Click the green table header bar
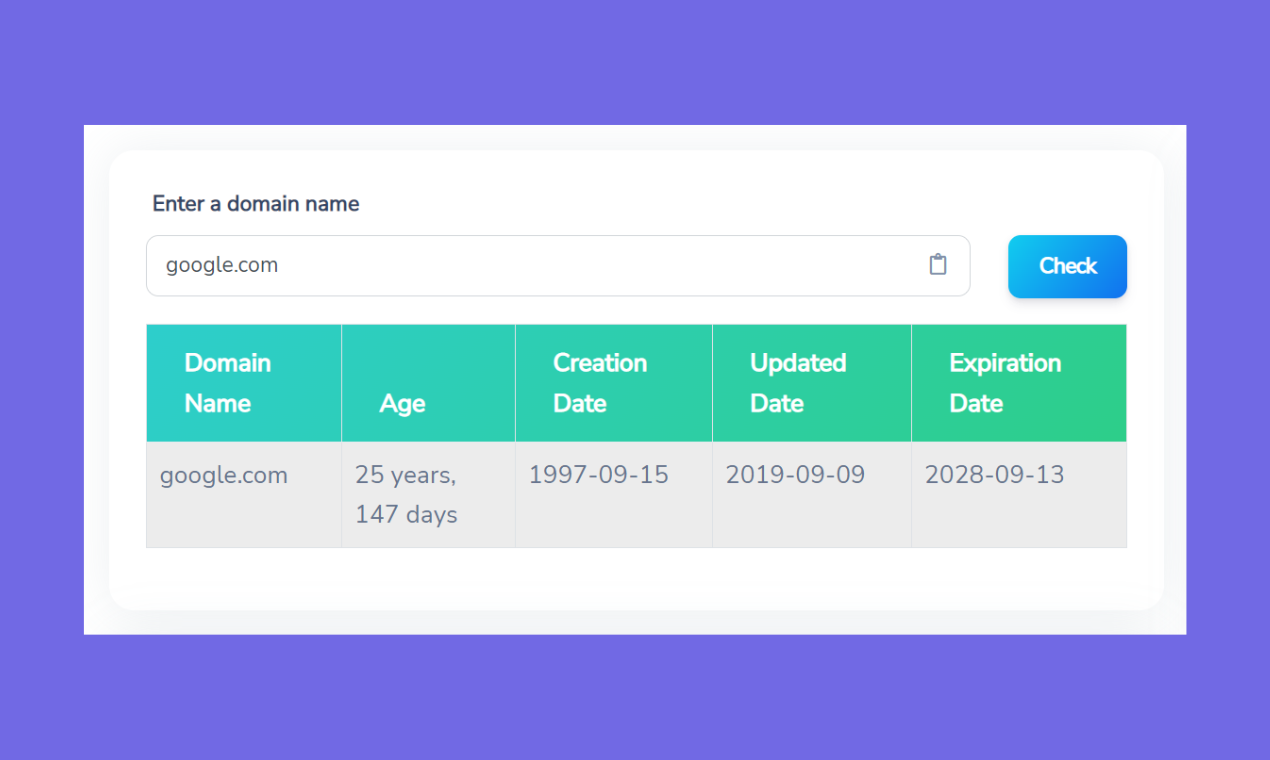Image resolution: width=1270 pixels, height=760 pixels. [636, 383]
